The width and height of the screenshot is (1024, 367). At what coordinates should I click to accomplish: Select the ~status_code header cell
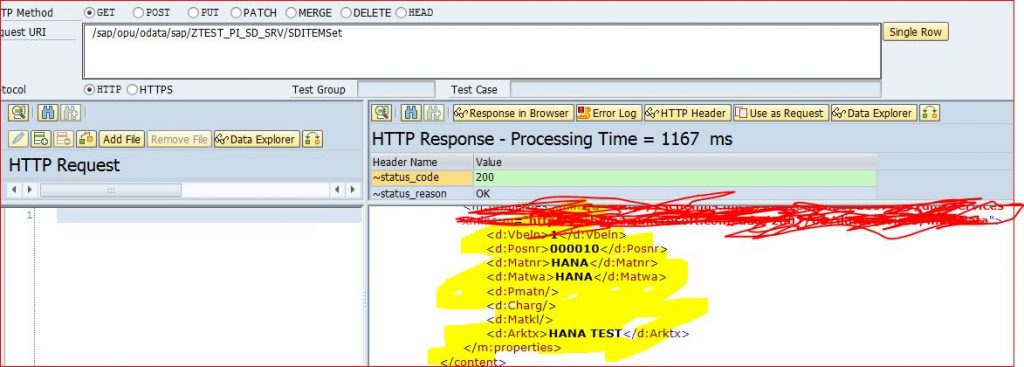pos(422,178)
